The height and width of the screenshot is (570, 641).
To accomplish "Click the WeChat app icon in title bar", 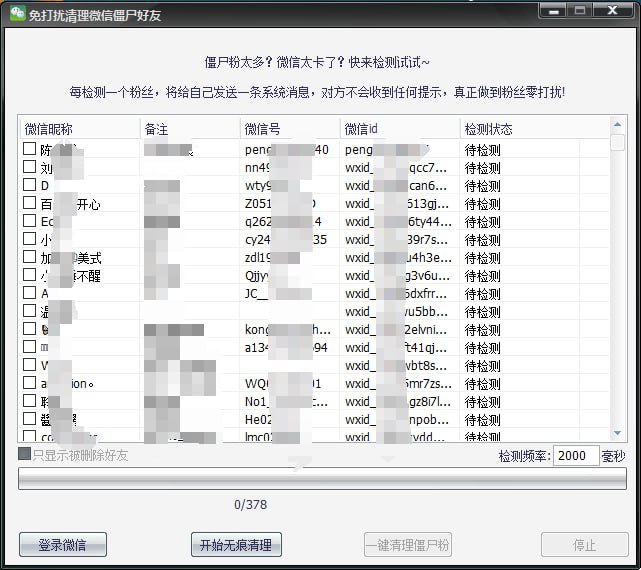I will (x=17, y=13).
